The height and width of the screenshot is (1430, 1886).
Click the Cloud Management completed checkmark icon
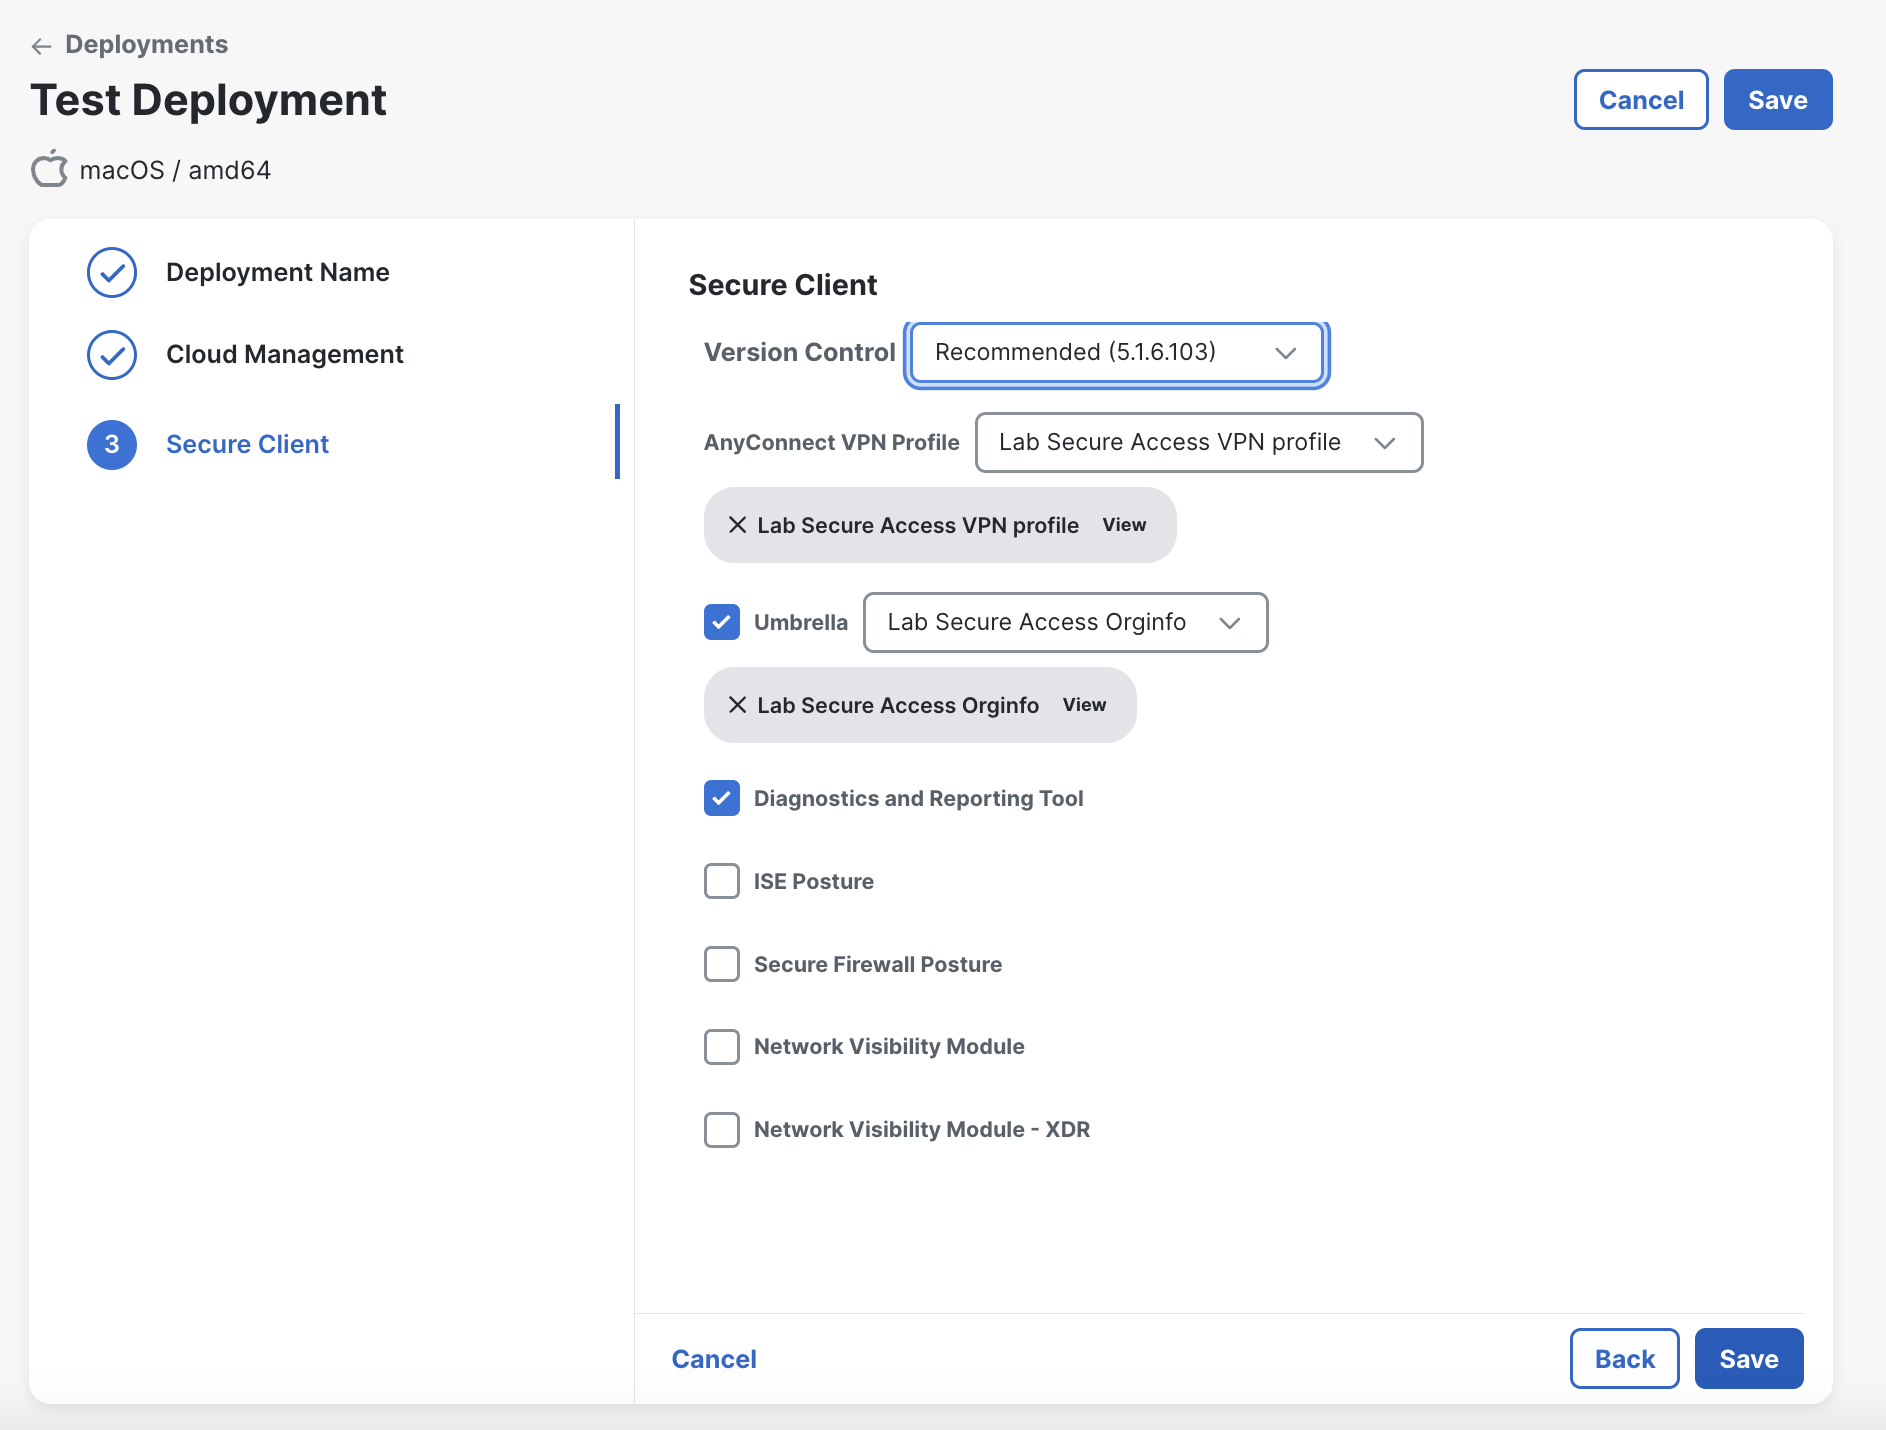(112, 355)
